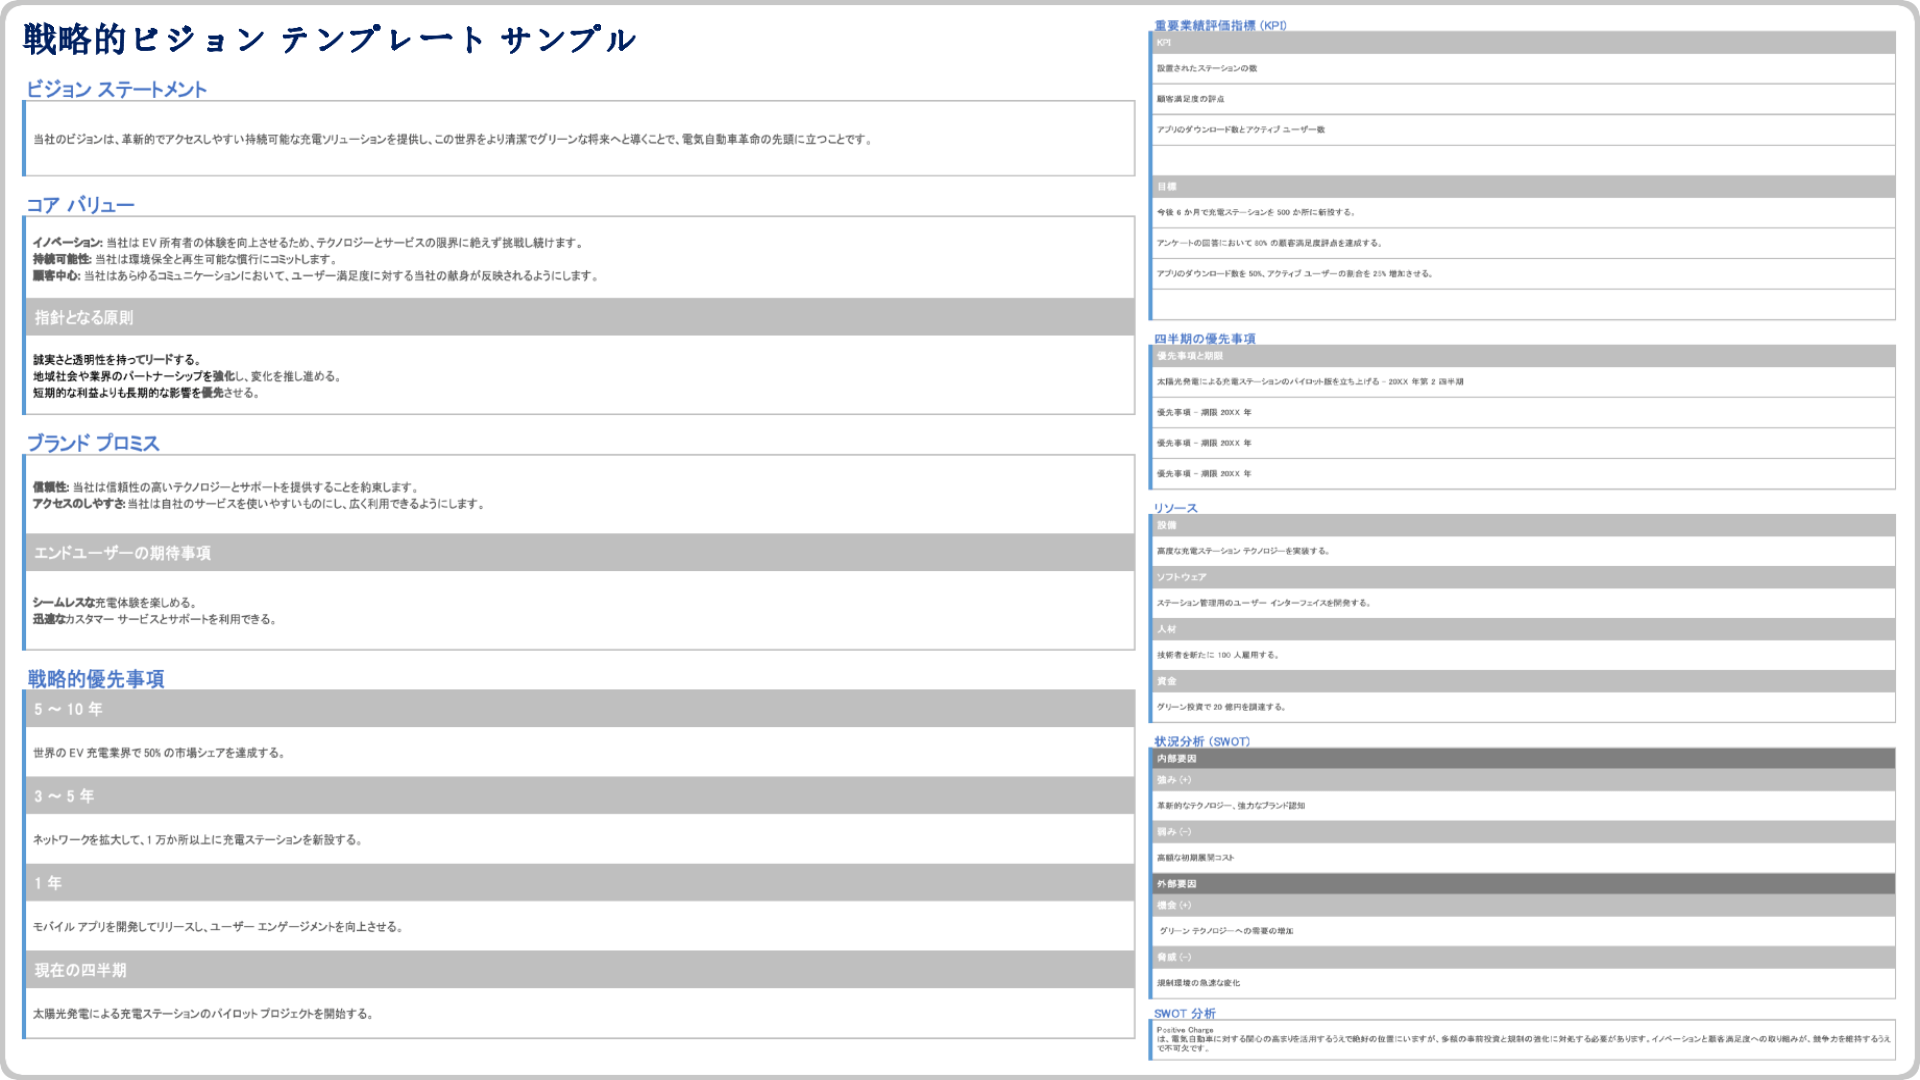Click the 'イノベーション' core value line
Screen dimensions: 1920x1080
pos(308,243)
